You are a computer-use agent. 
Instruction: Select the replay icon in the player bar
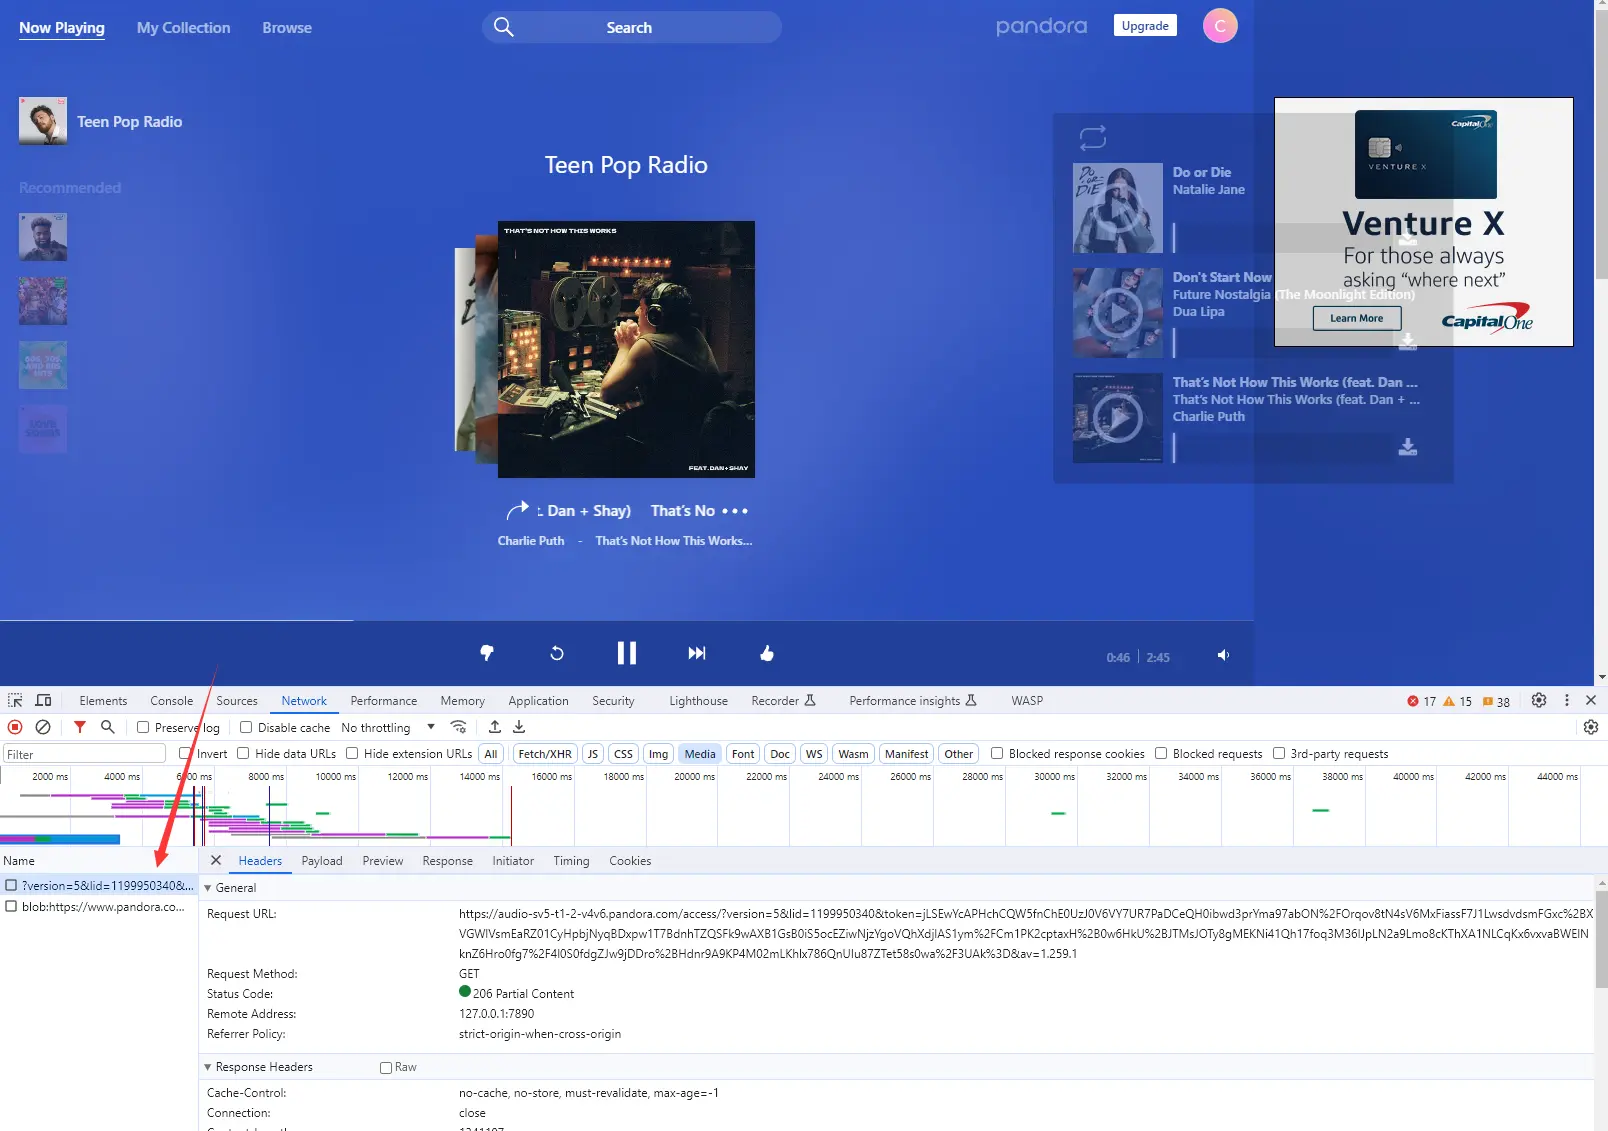pos(557,653)
